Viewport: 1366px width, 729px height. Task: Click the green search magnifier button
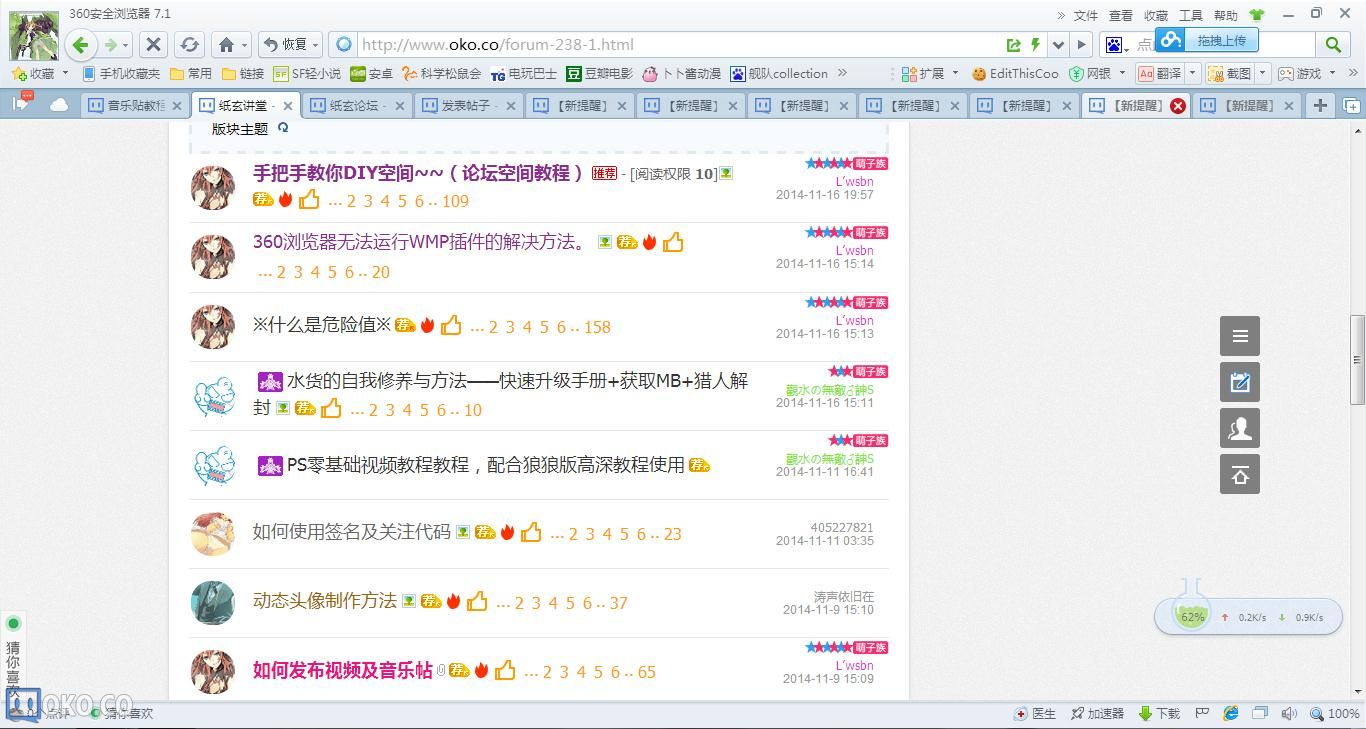1333,44
